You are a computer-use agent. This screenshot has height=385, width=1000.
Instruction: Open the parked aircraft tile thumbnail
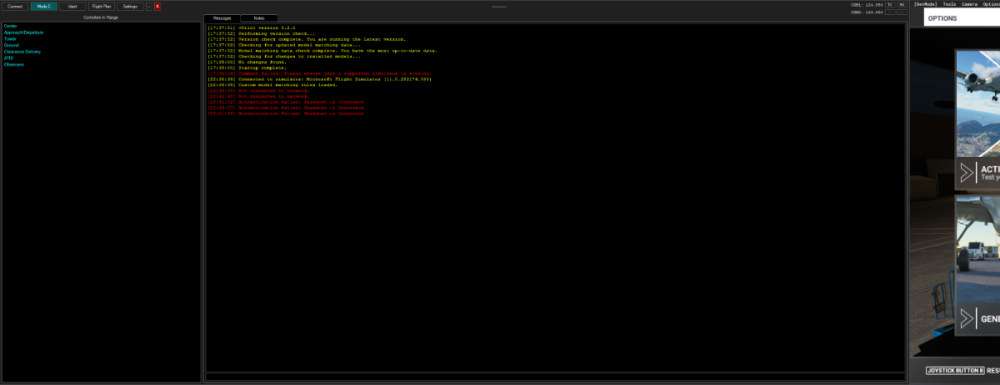click(x=978, y=249)
